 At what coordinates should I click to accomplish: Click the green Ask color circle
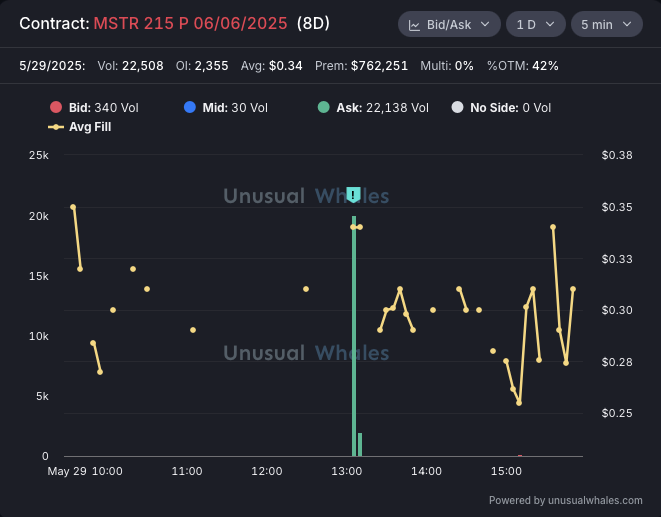coord(324,107)
